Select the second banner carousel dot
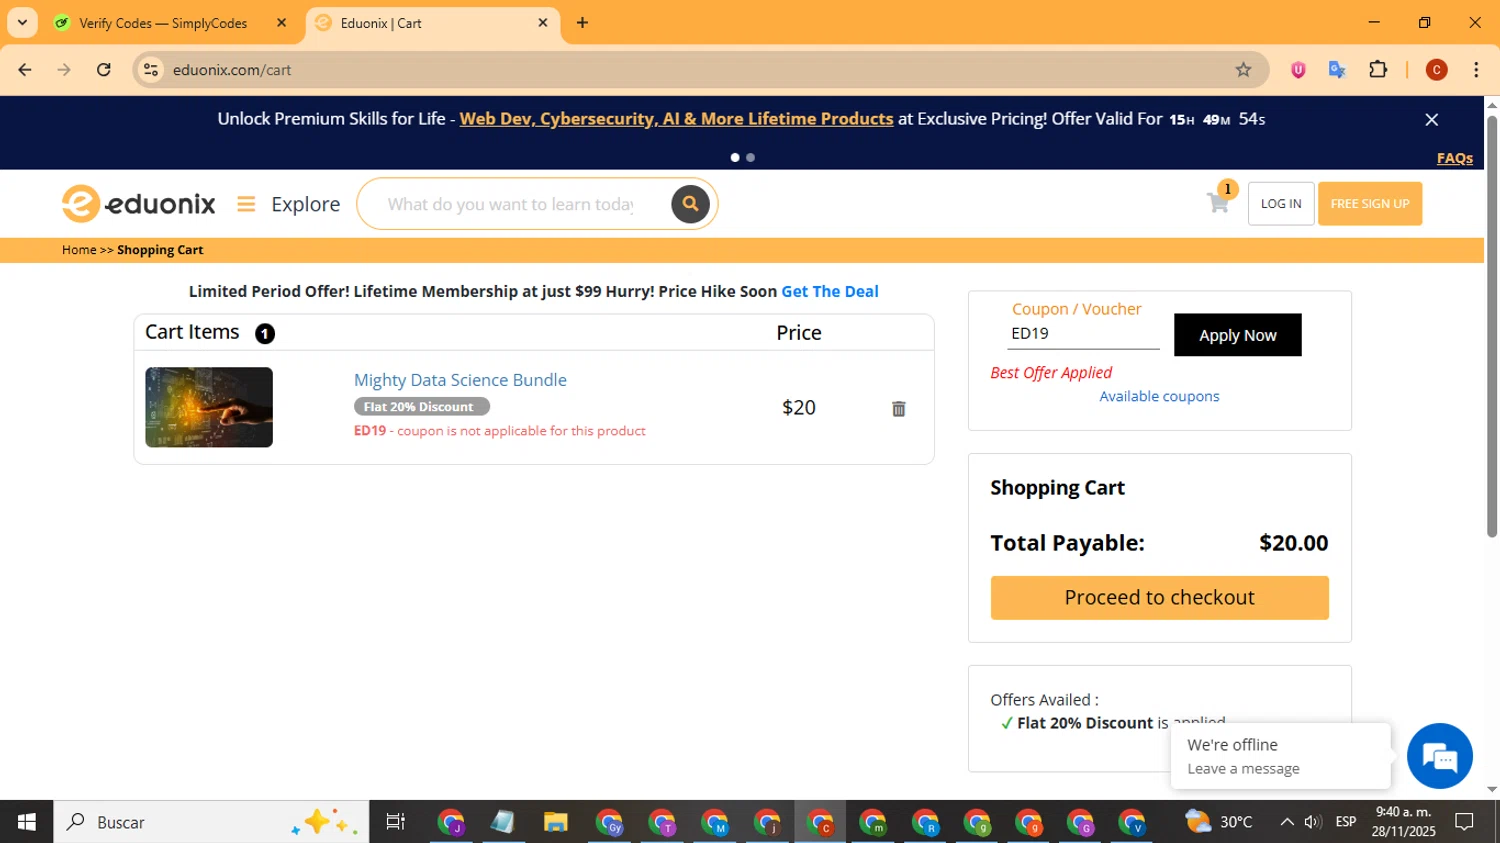1500x843 pixels. click(x=750, y=157)
